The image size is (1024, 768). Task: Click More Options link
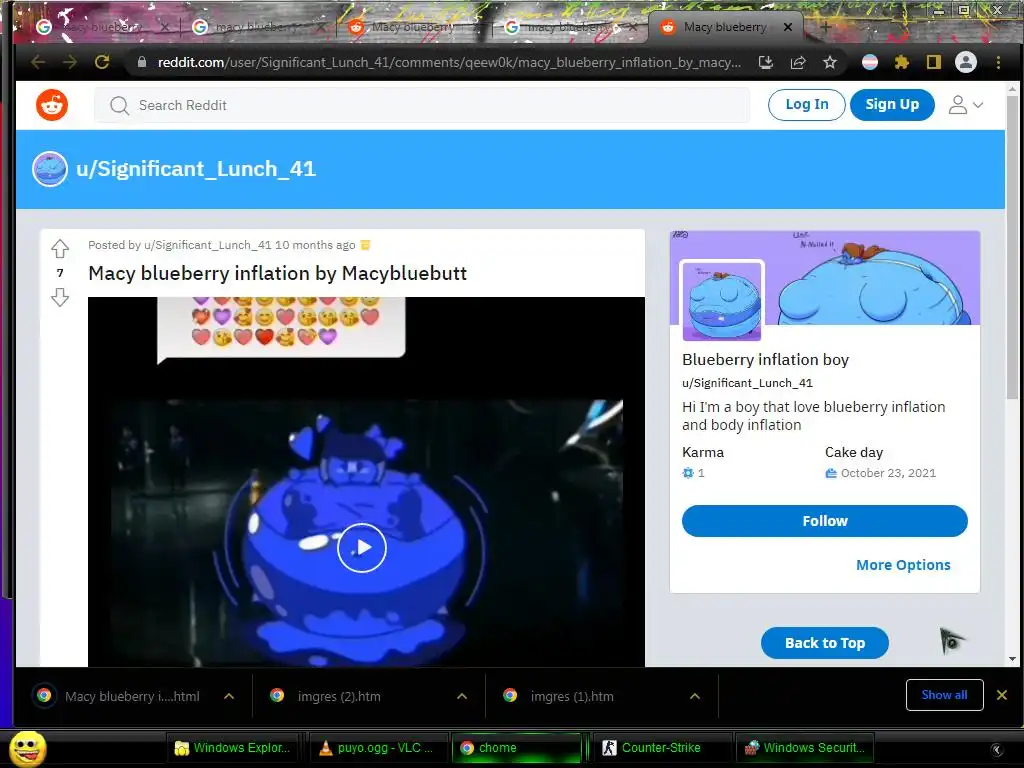(x=903, y=565)
